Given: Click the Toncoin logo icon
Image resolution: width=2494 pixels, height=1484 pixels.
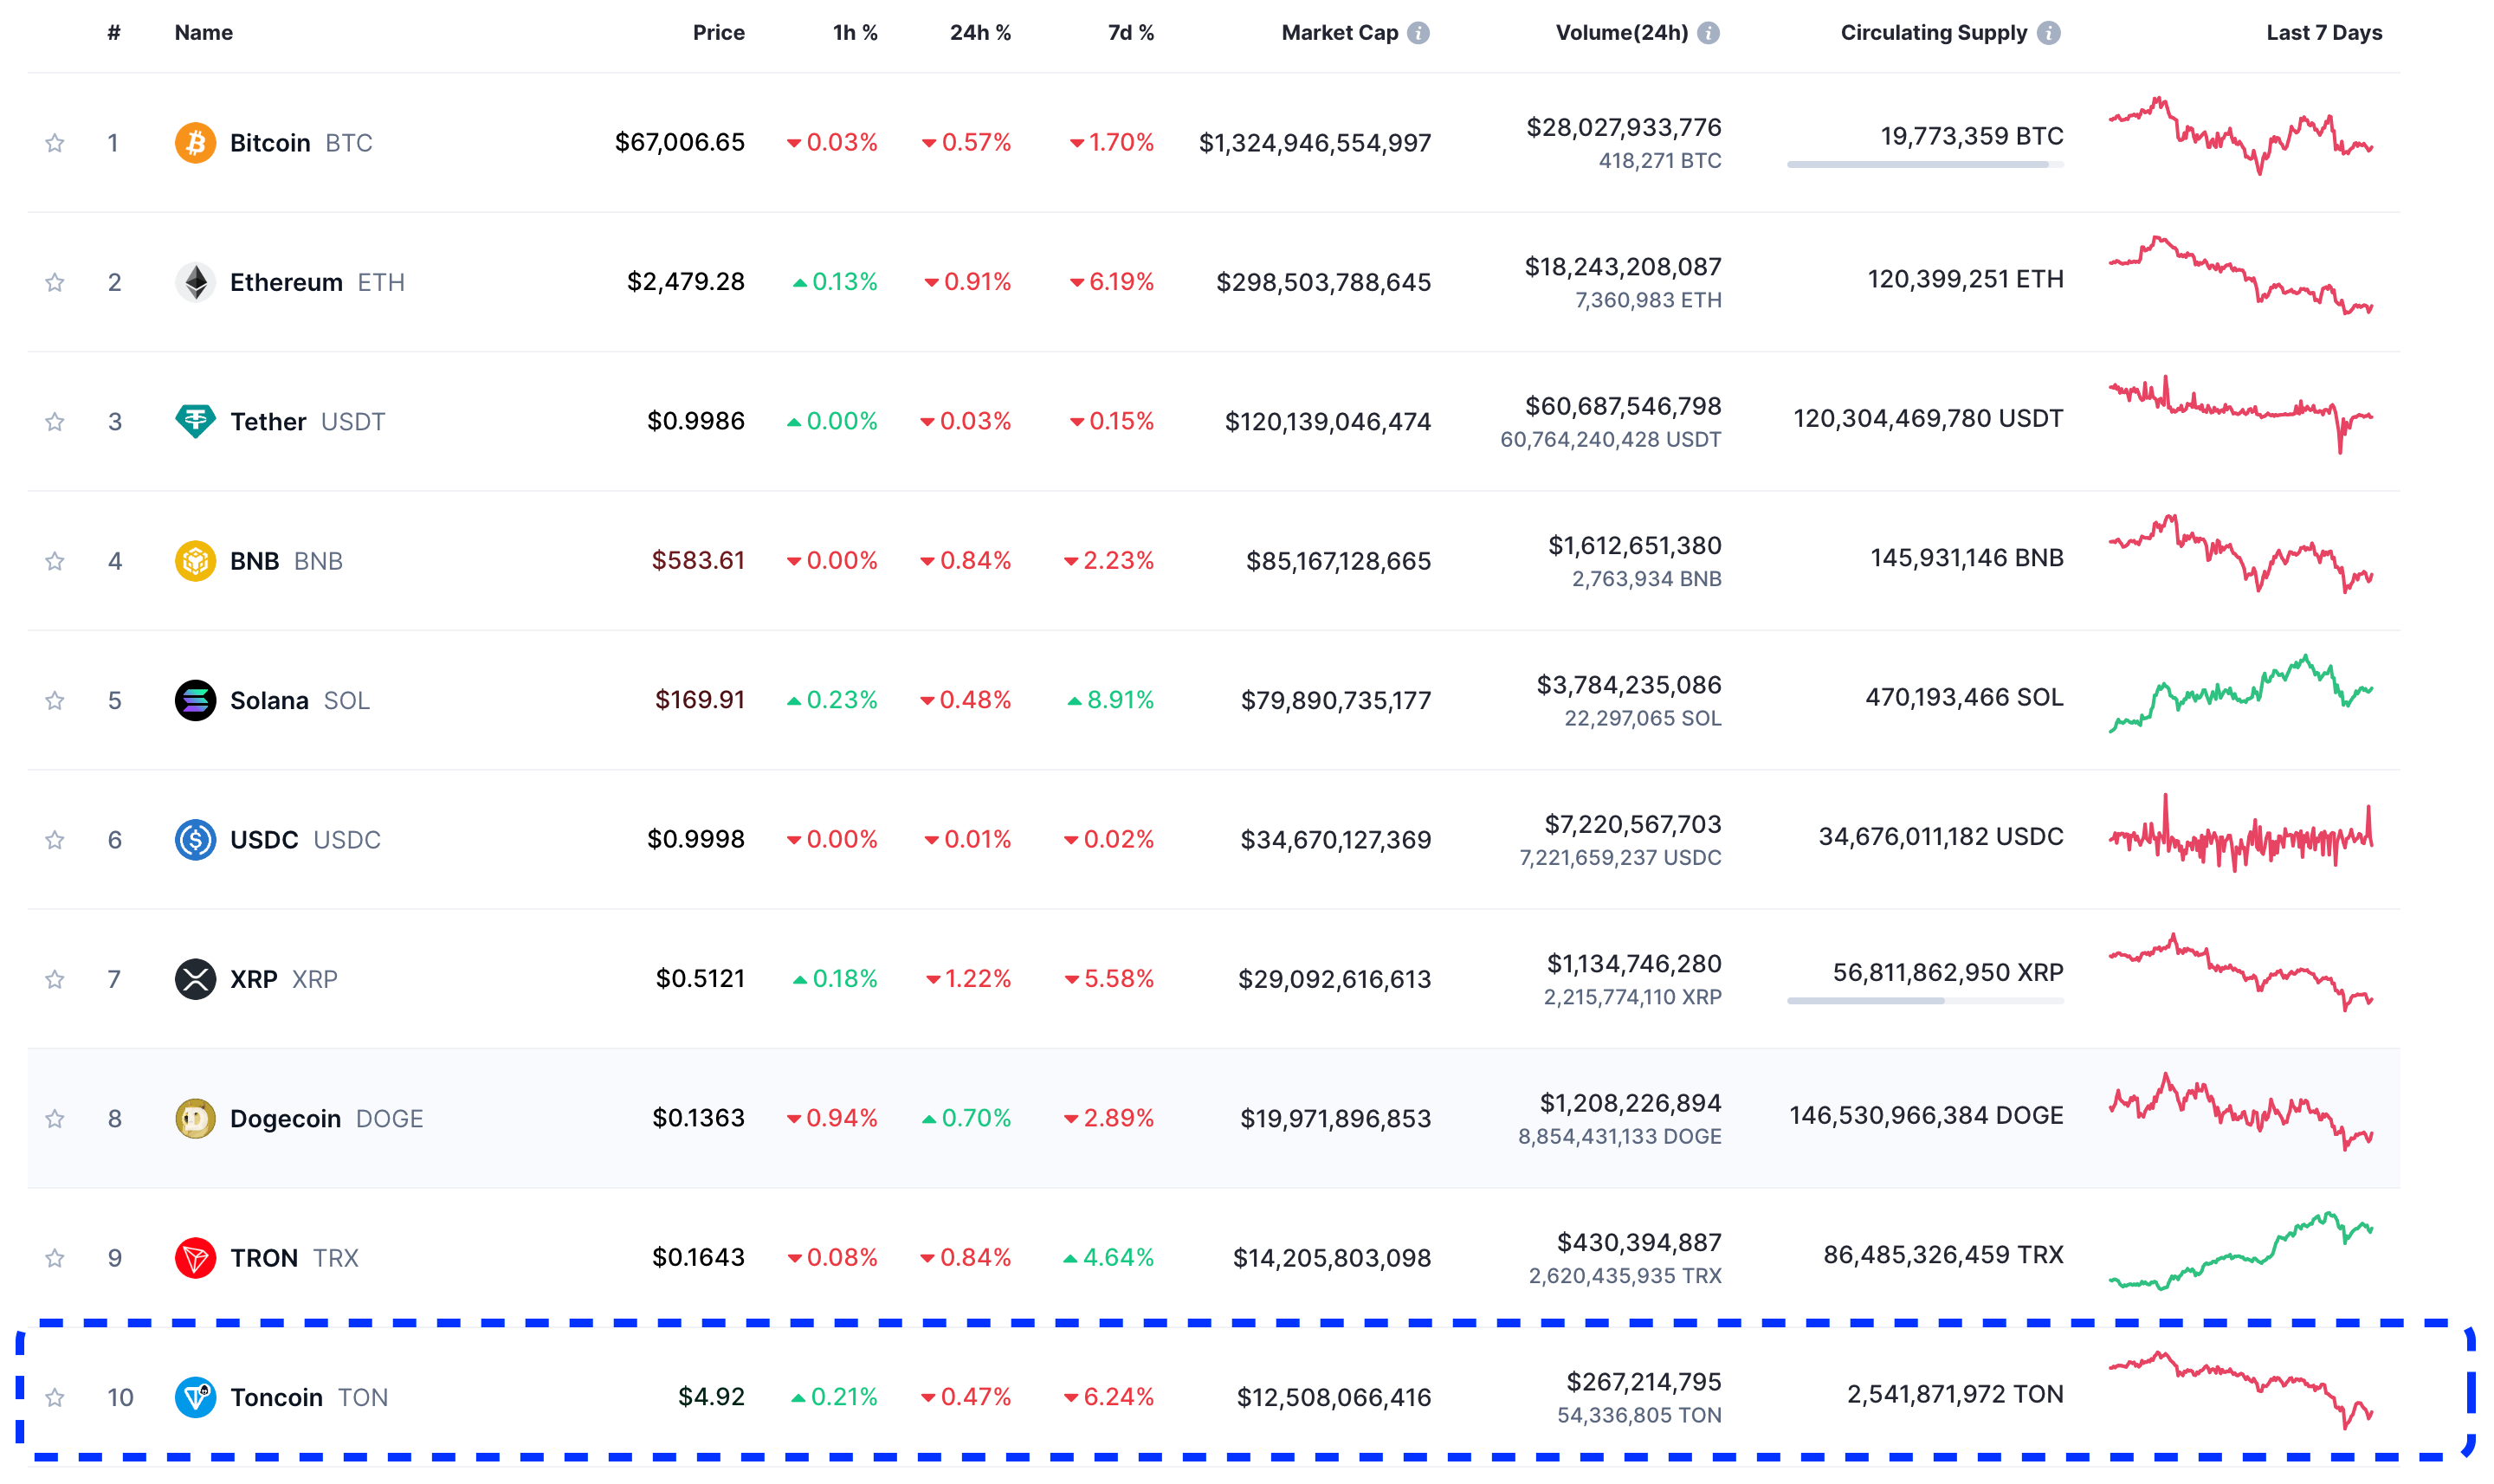Looking at the screenshot, I should [x=195, y=1397].
